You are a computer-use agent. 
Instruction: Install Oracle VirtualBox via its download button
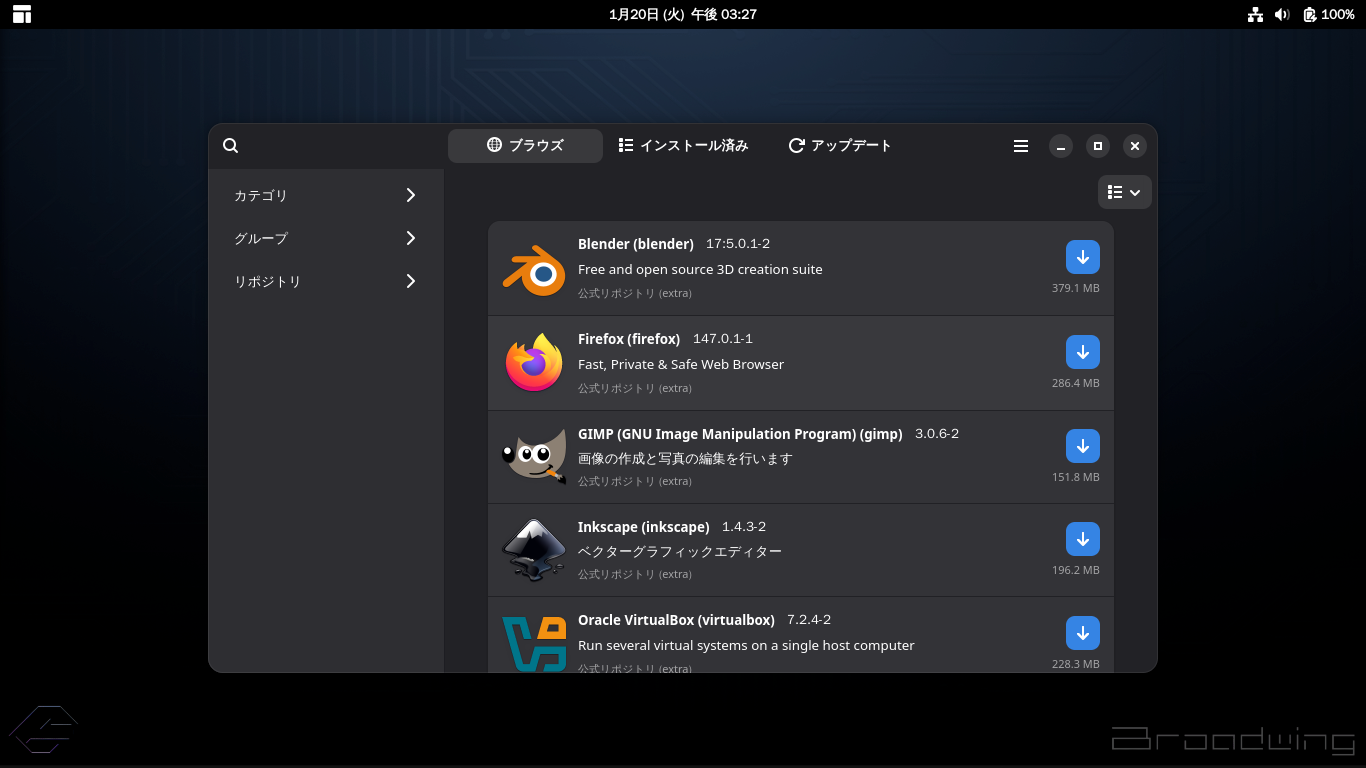pyautogui.click(x=1083, y=633)
